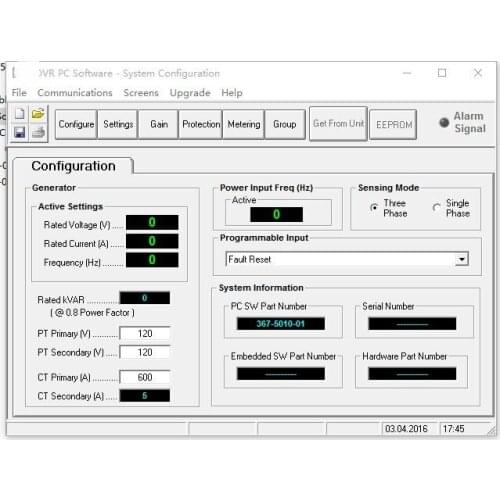Click the Serial Number display box
Screen dimensions: 500x500
412,323
